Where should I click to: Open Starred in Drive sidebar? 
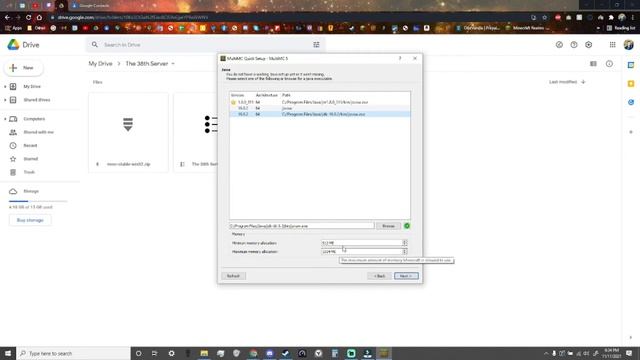point(31,159)
